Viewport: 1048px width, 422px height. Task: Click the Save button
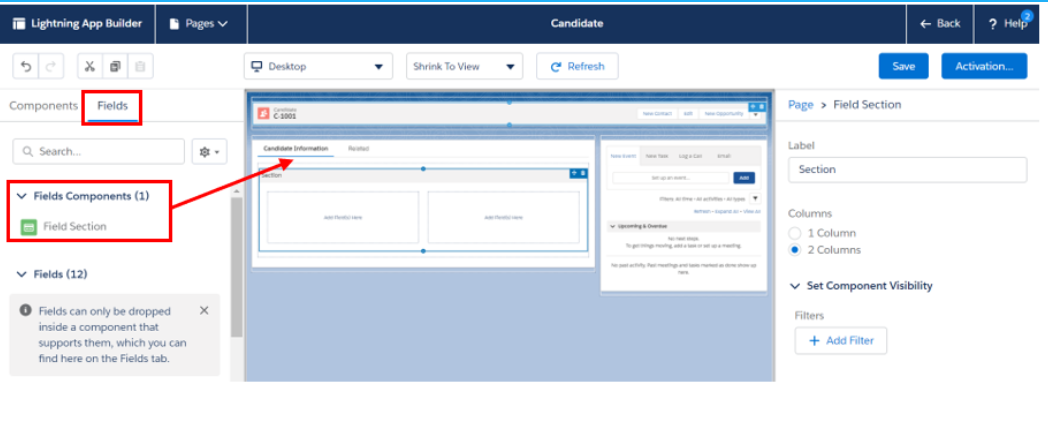(903, 67)
